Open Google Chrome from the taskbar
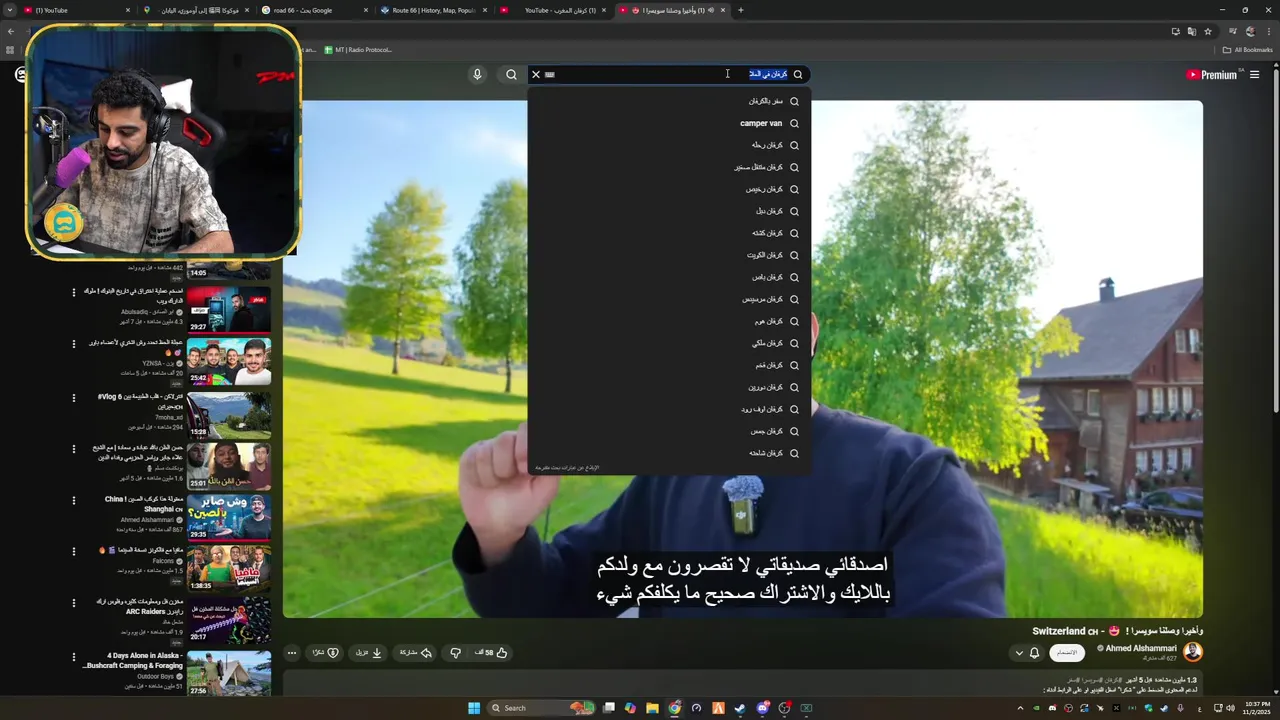 click(x=674, y=708)
